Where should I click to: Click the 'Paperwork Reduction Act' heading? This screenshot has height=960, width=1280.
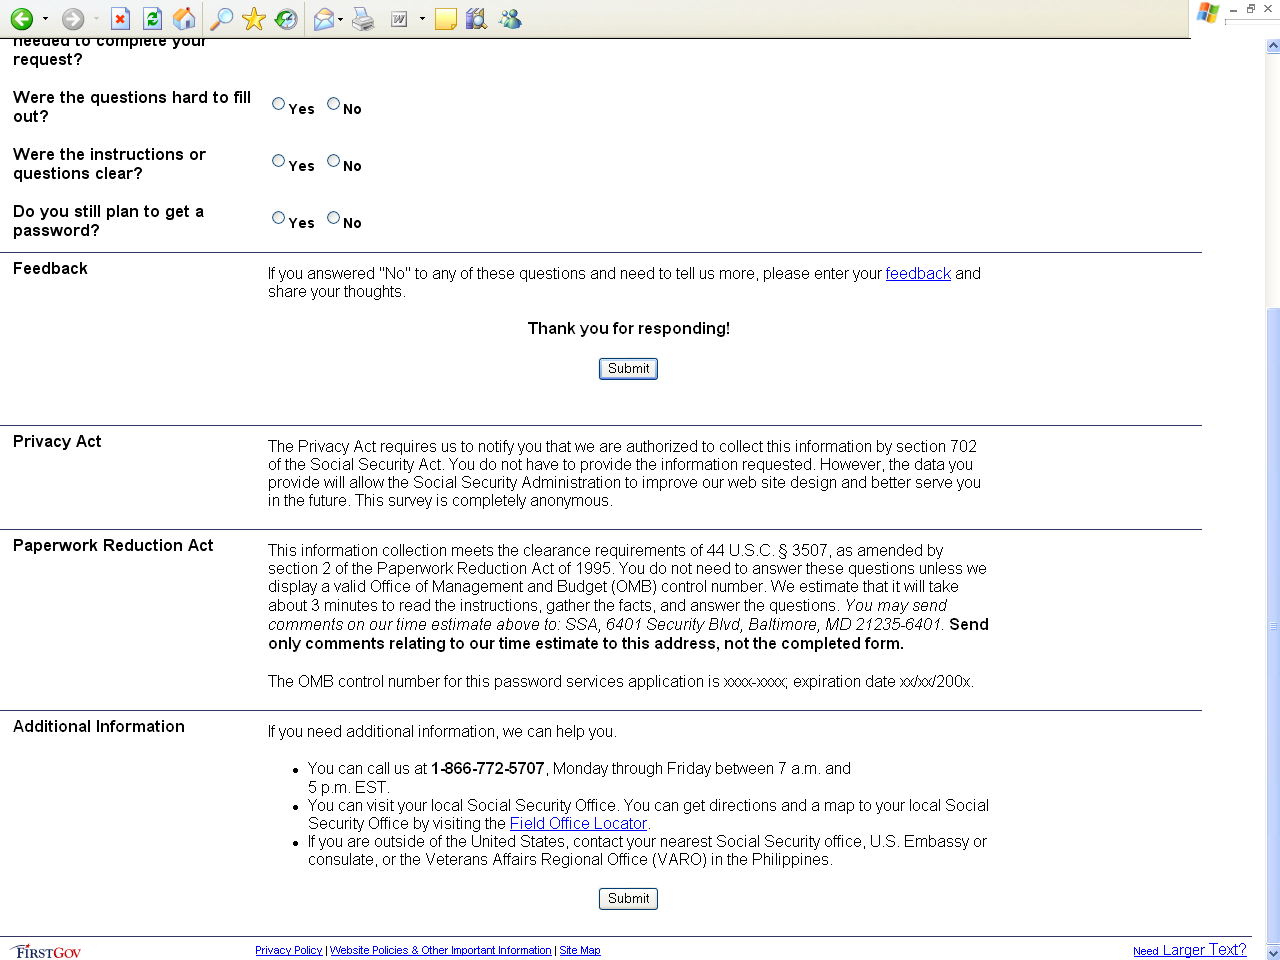[x=113, y=546]
